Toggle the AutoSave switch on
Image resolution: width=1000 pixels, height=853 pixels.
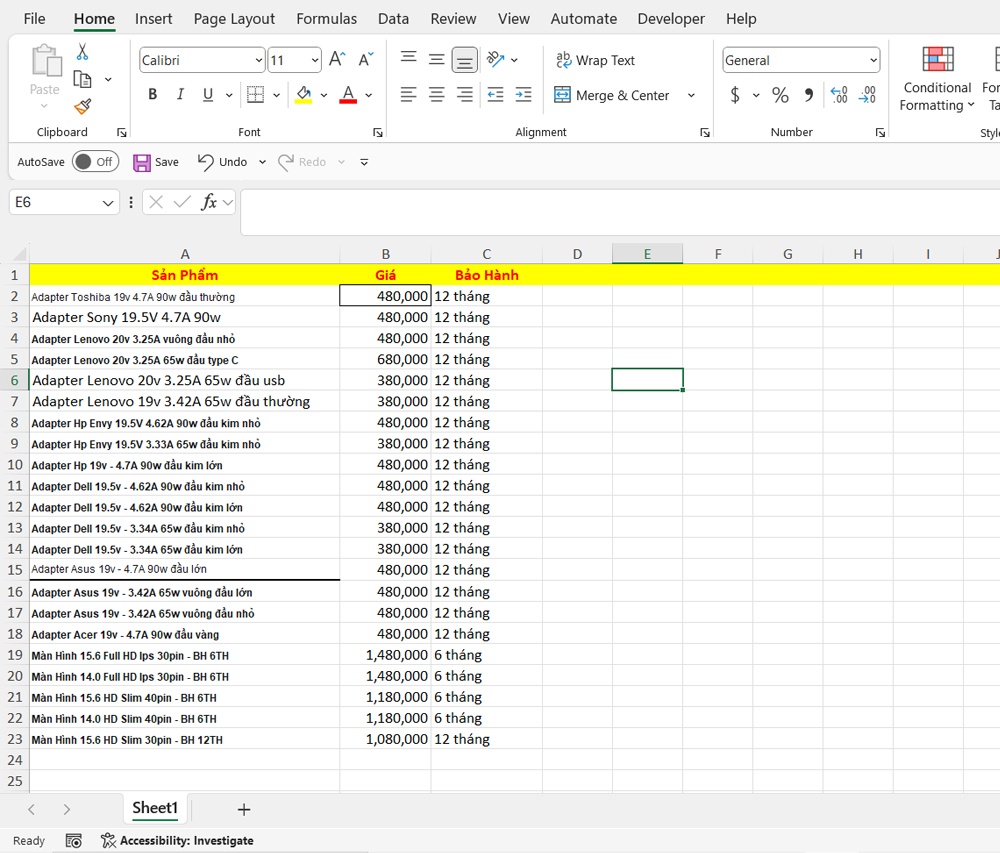click(95, 162)
